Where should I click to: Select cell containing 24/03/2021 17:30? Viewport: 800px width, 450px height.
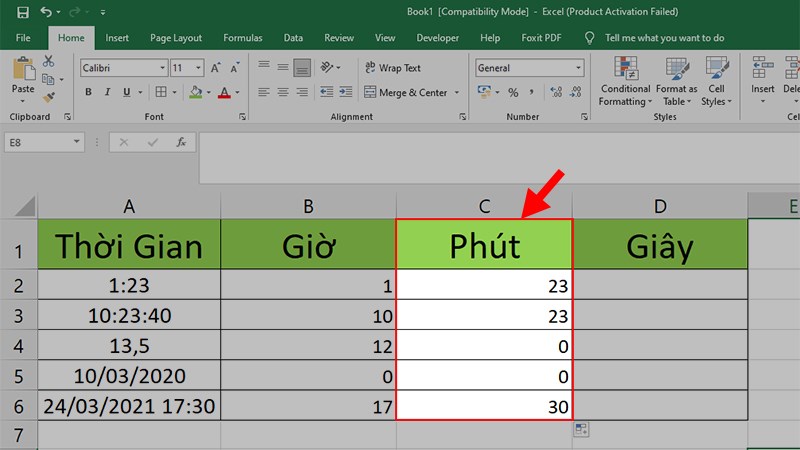[129, 406]
